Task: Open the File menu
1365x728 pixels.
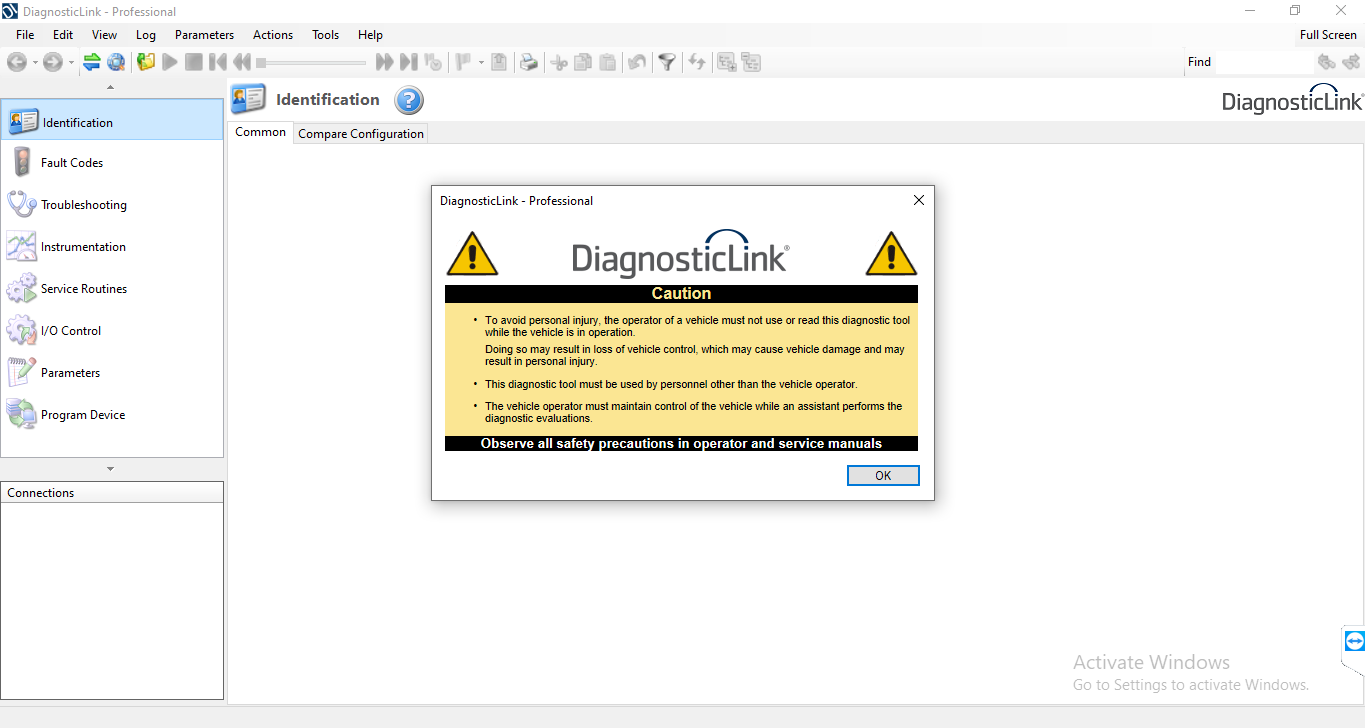Action: click(25, 34)
